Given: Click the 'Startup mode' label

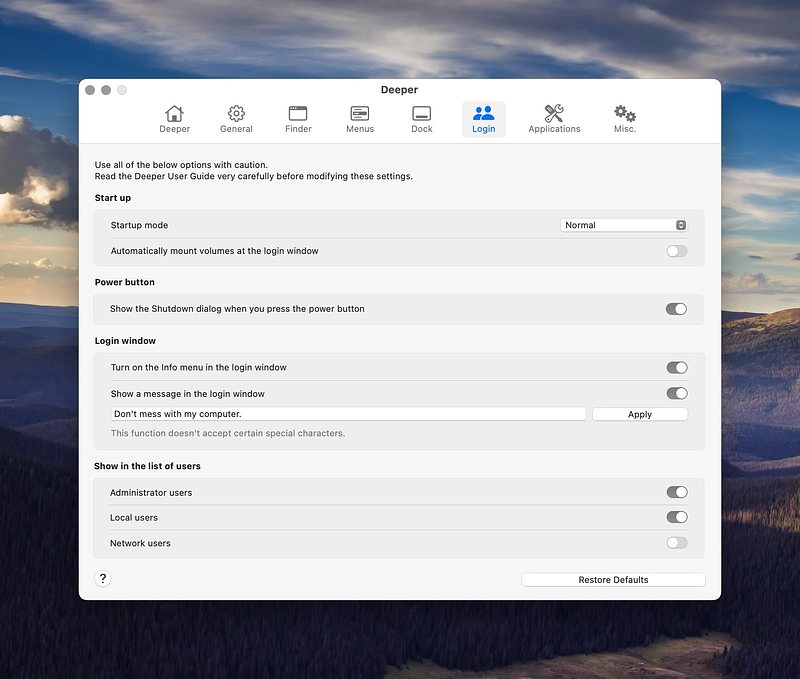Looking at the screenshot, I should coord(139,225).
